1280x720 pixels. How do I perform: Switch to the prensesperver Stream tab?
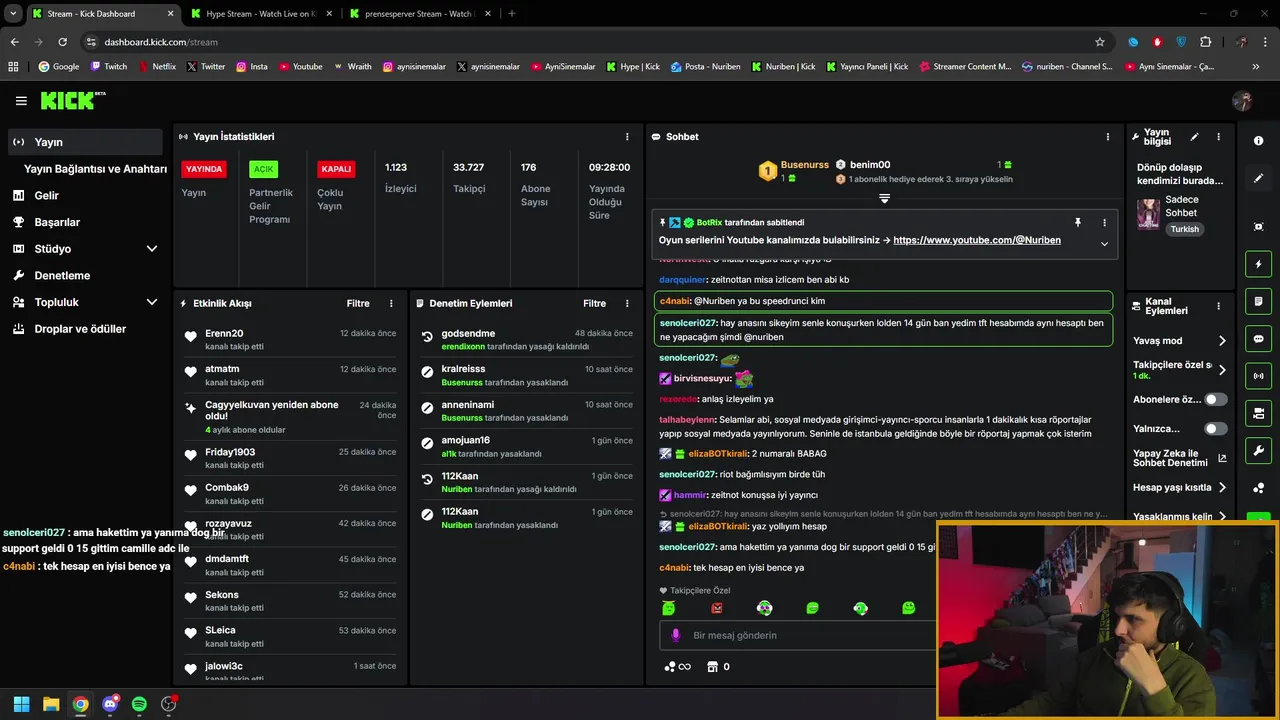(418, 14)
